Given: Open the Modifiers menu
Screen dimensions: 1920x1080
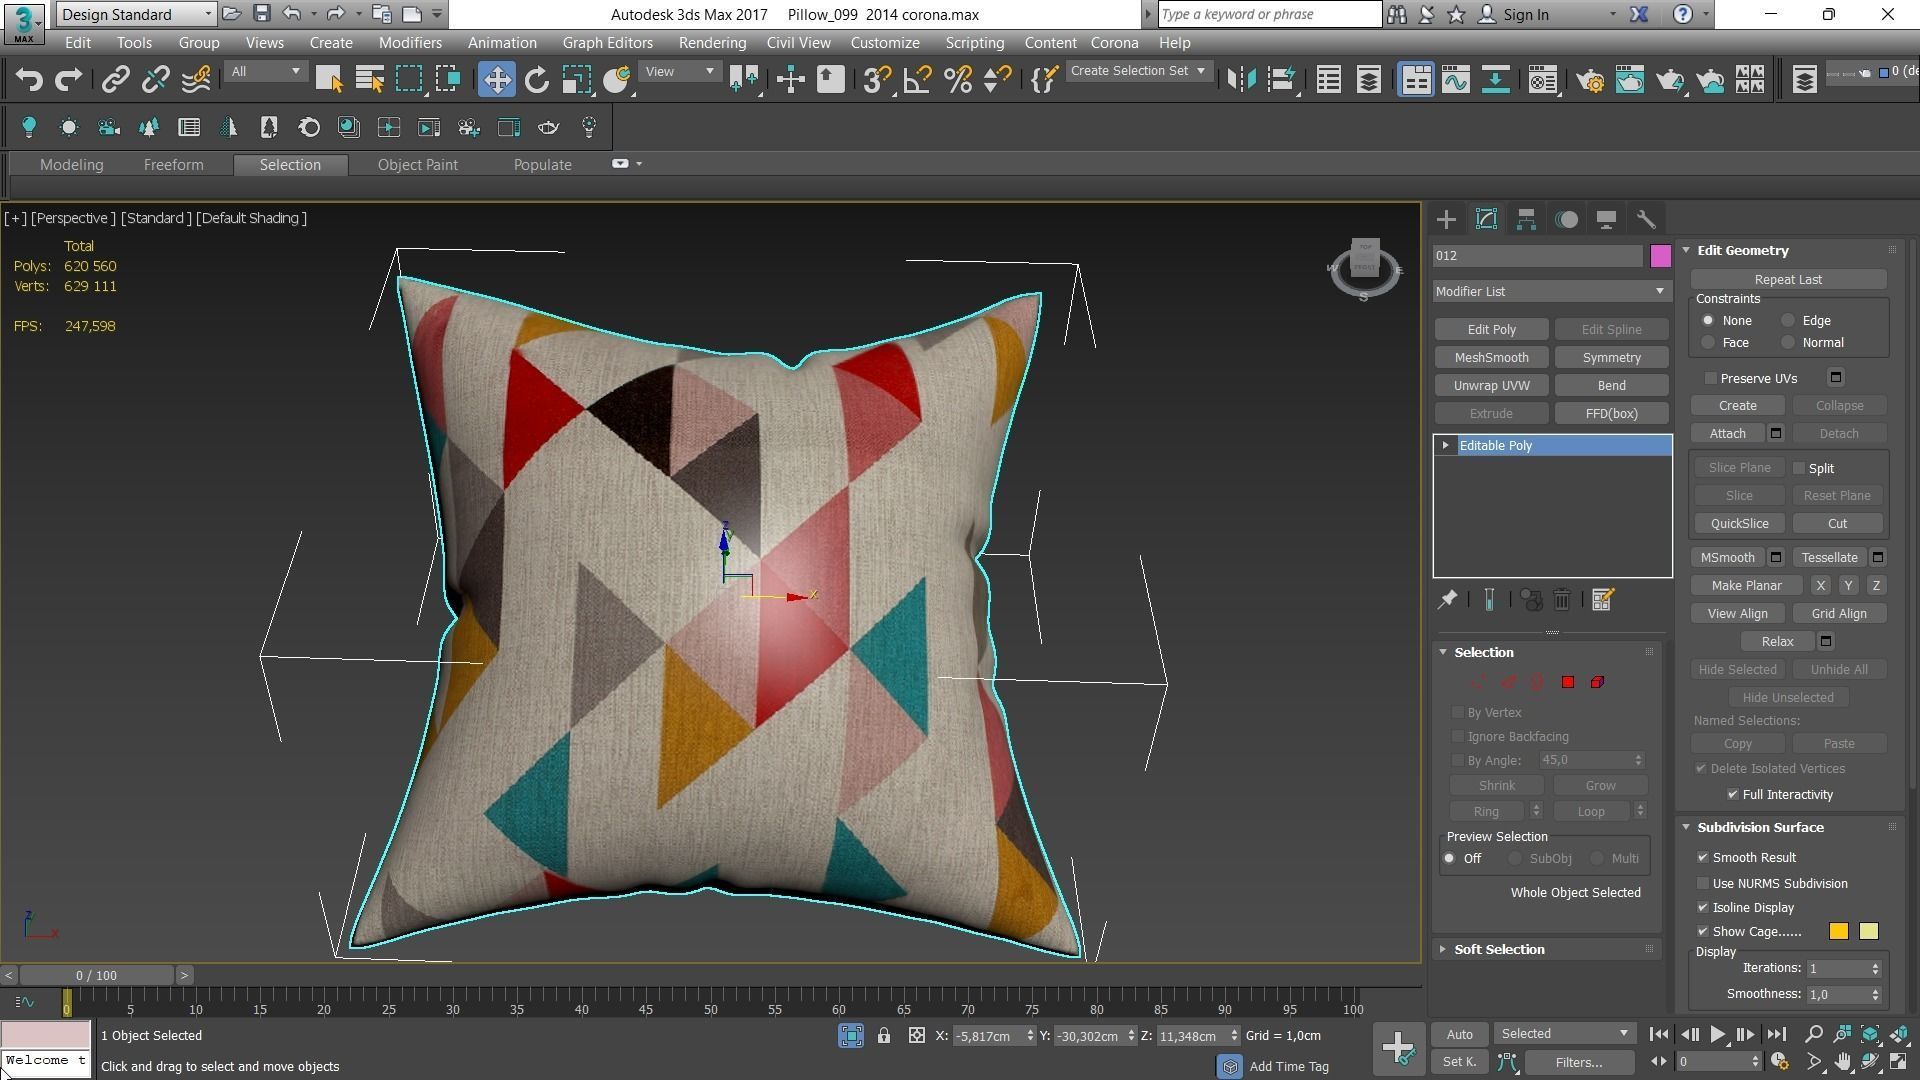Looking at the screenshot, I should (x=410, y=43).
